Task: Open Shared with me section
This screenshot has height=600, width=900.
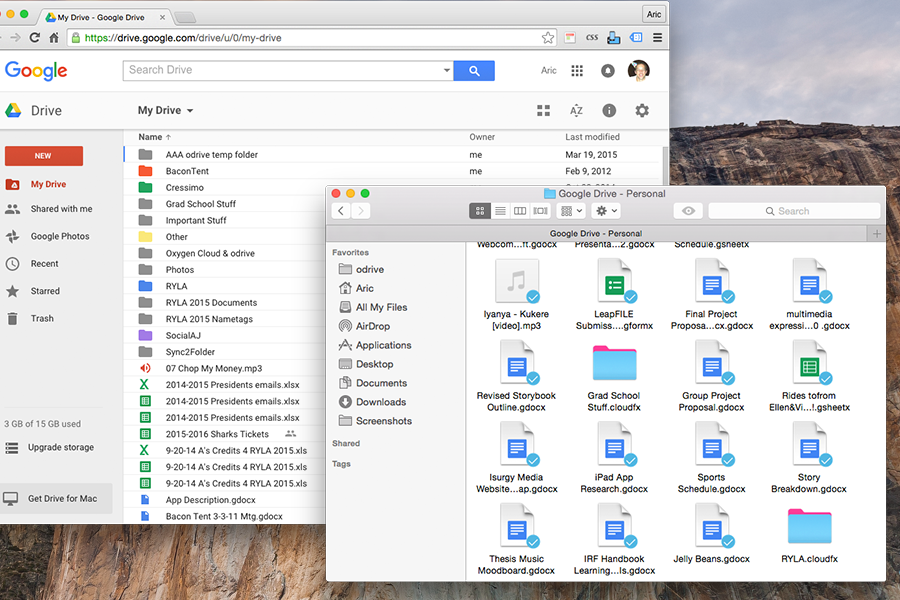Action: pos(61,209)
